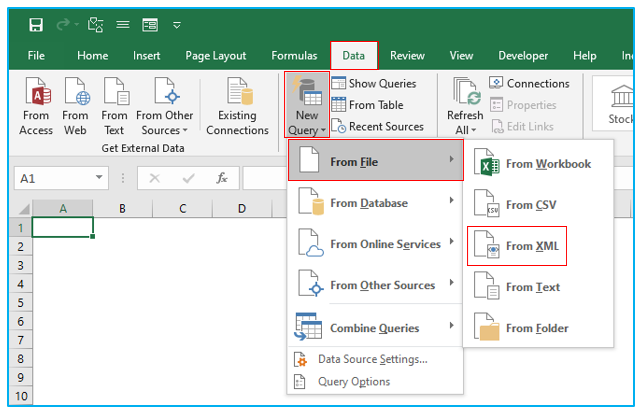643x416 pixels.
Task: Click the Enter checkmark in formula bar
Action: (189, 178)
